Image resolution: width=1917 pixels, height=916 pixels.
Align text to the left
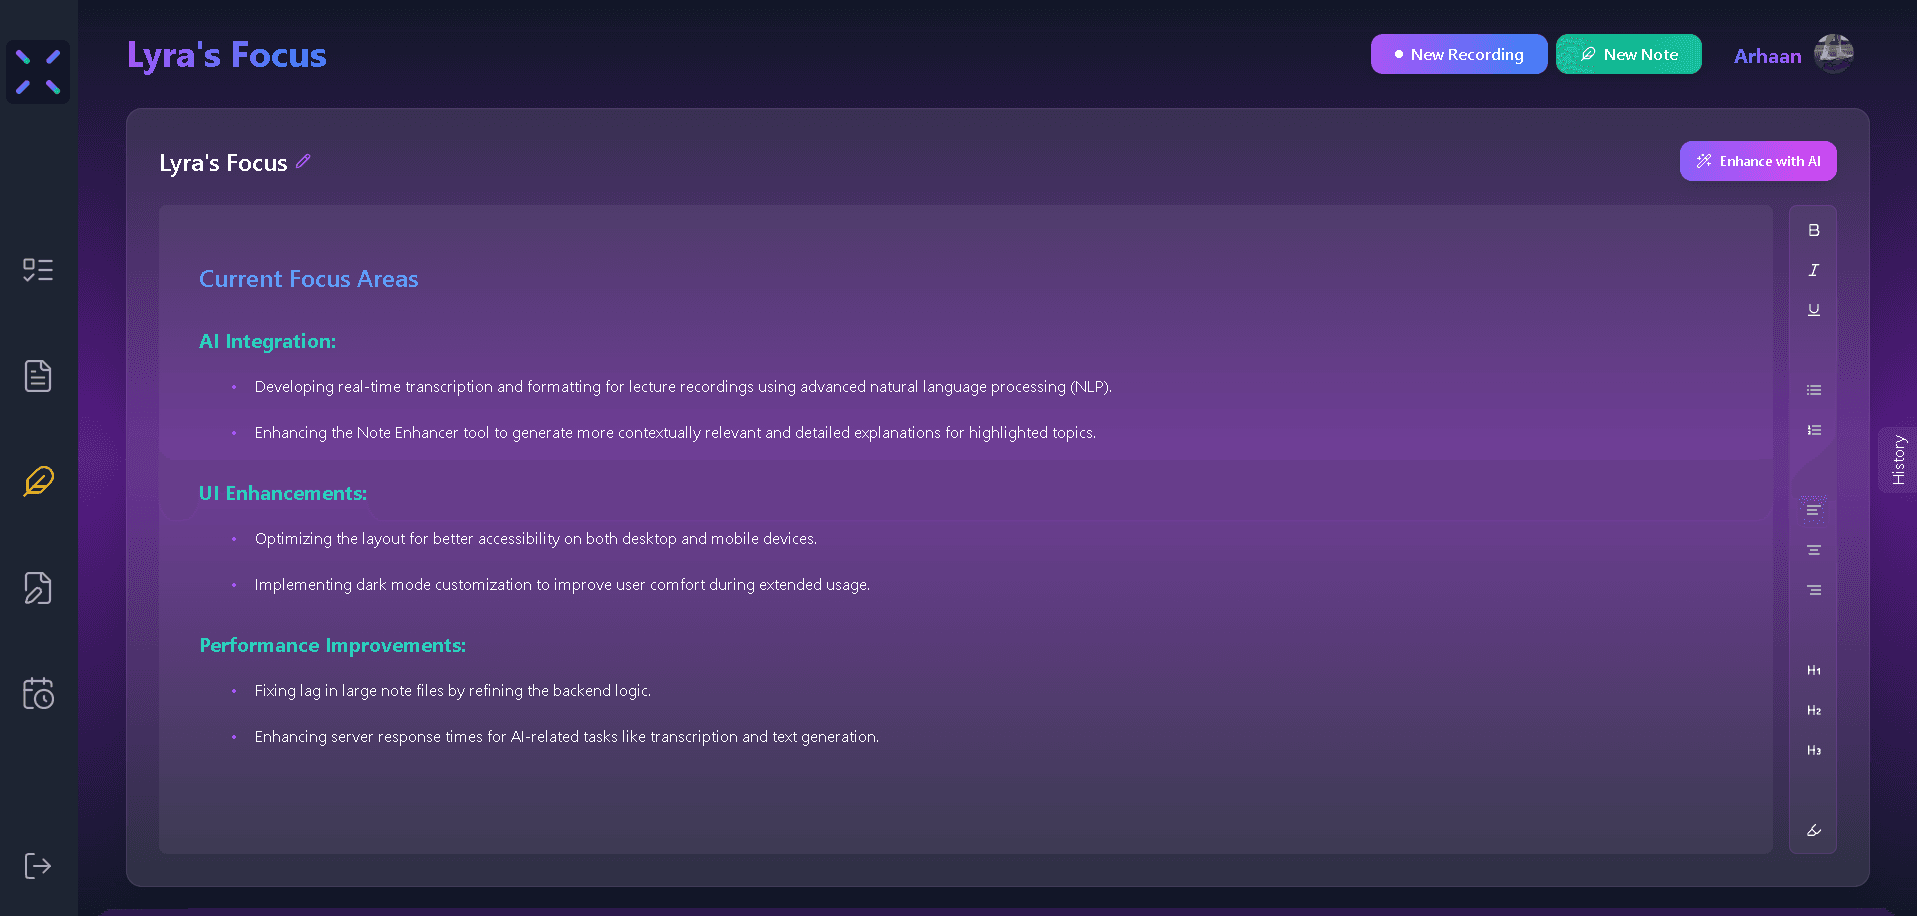[1813, 510]
